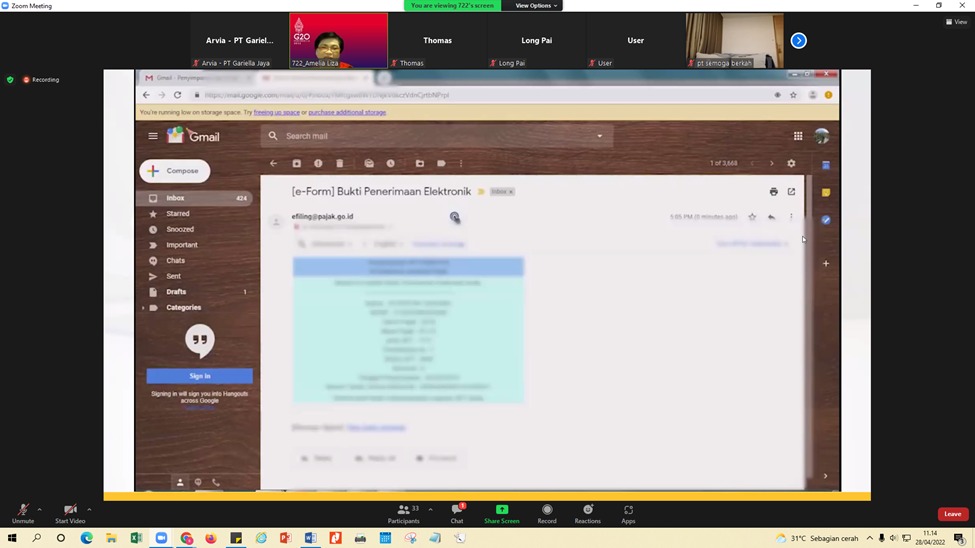Open the Zoom Apps panel
Viewport: 975px width, 548px height.
[x=628, y=513]
